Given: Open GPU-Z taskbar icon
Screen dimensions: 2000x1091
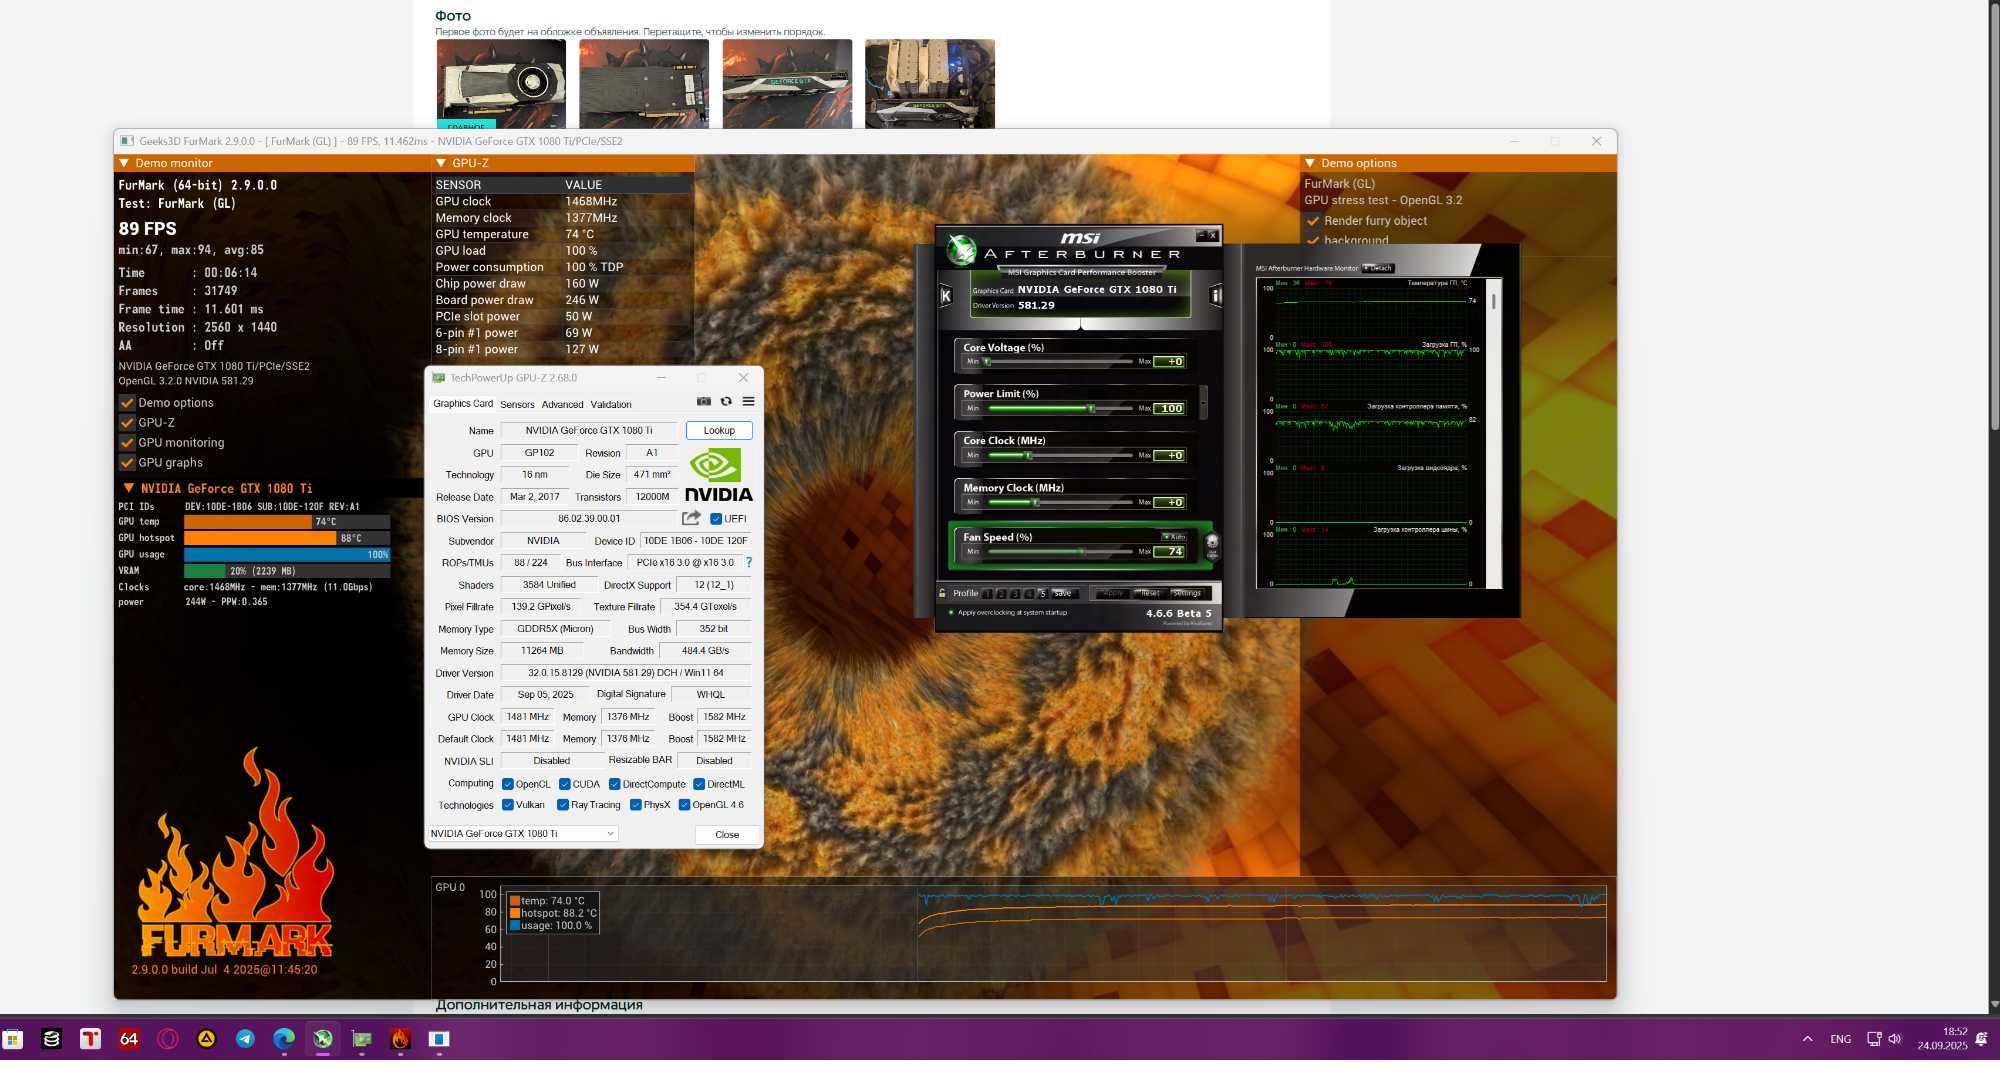Looking at the screenshot, I should tap(361, 1039).
